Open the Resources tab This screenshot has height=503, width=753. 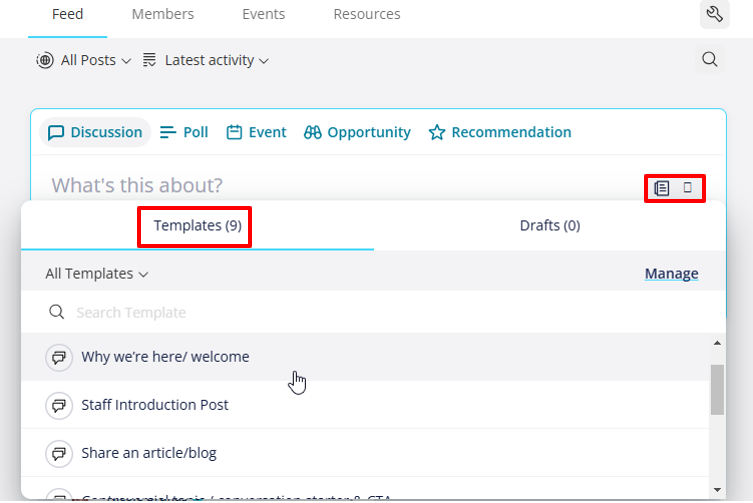(x=367, y=14)
